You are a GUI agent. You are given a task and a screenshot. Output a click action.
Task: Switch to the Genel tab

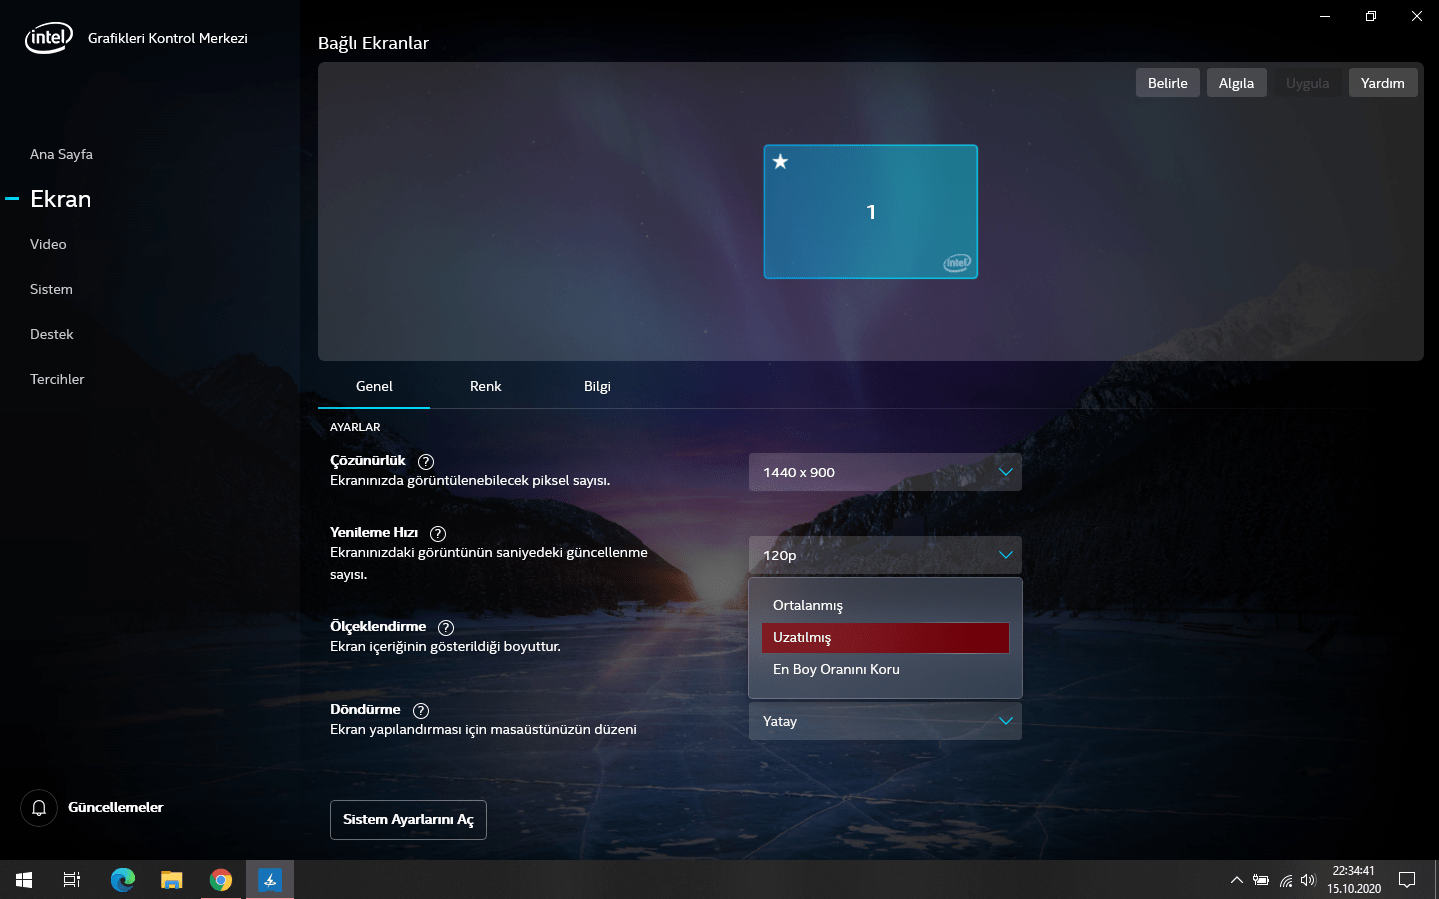pos(374,387)
